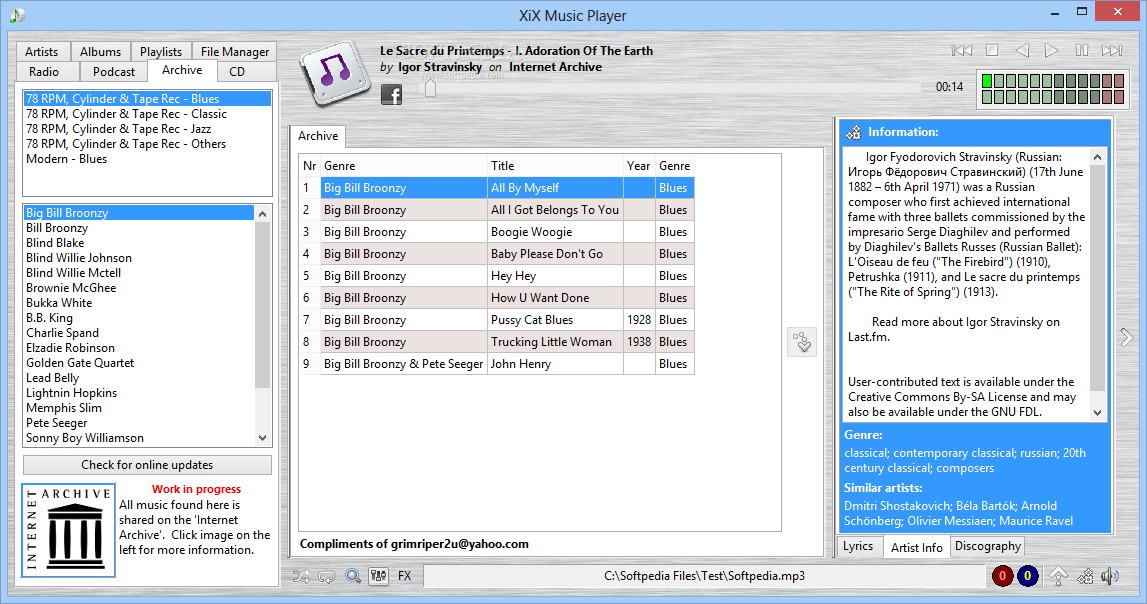Open the equalizer mixer icon
Screen dimensions: 1147x604
378,576
